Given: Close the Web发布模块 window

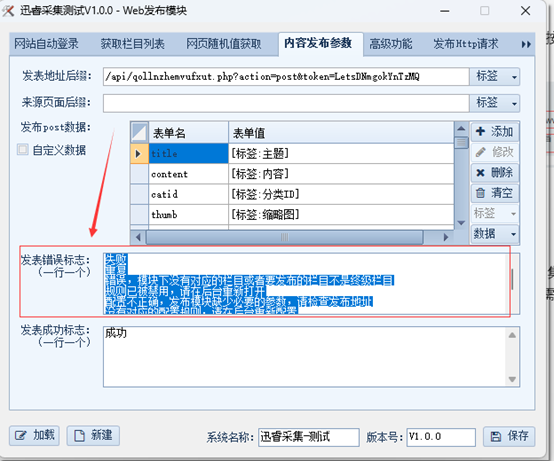Looking at the screenshot, I should 525,11.
